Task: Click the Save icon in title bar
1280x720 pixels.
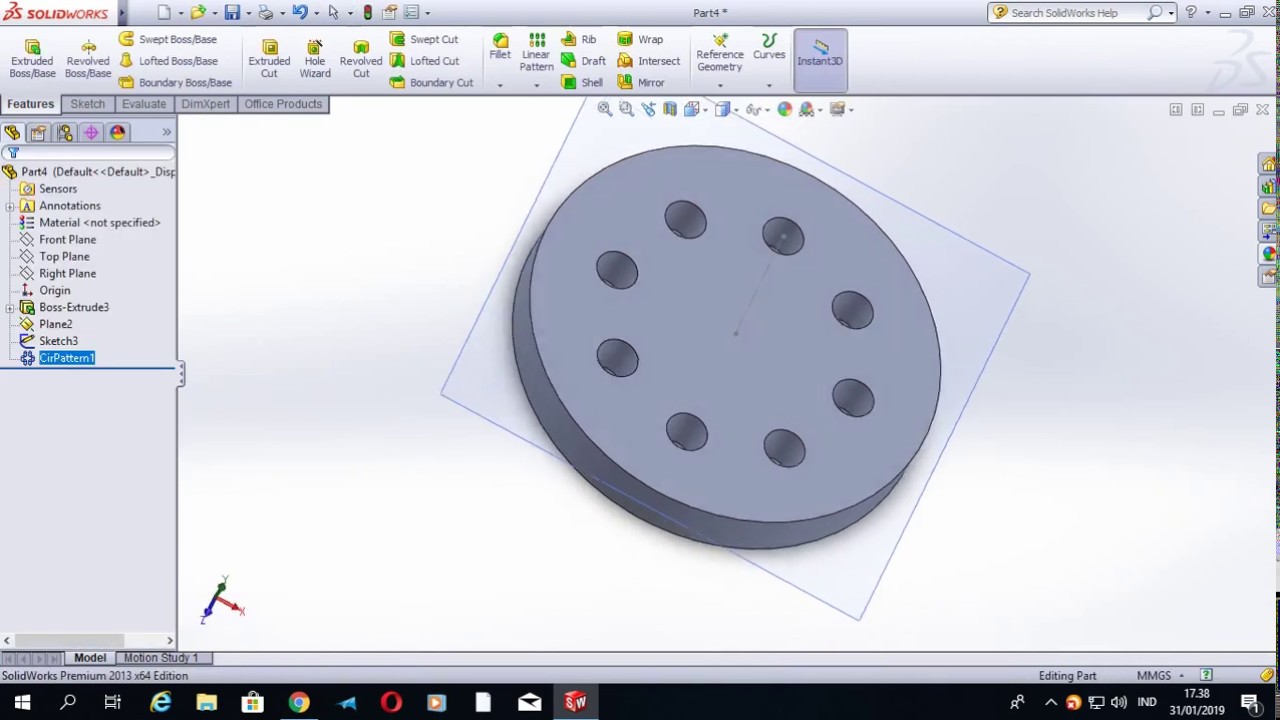Action: (x=232, y=13)
